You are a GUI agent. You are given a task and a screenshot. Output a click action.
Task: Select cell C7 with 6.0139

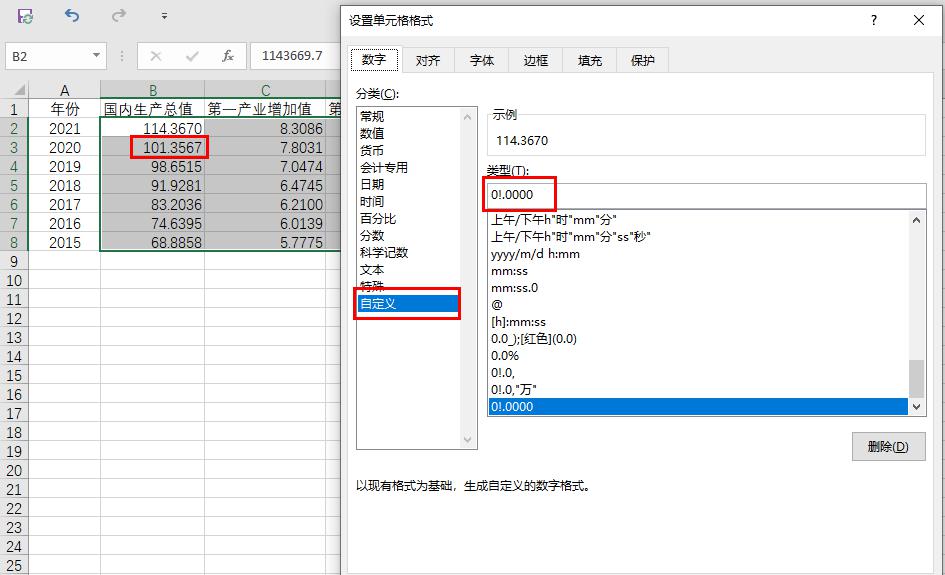265,224
